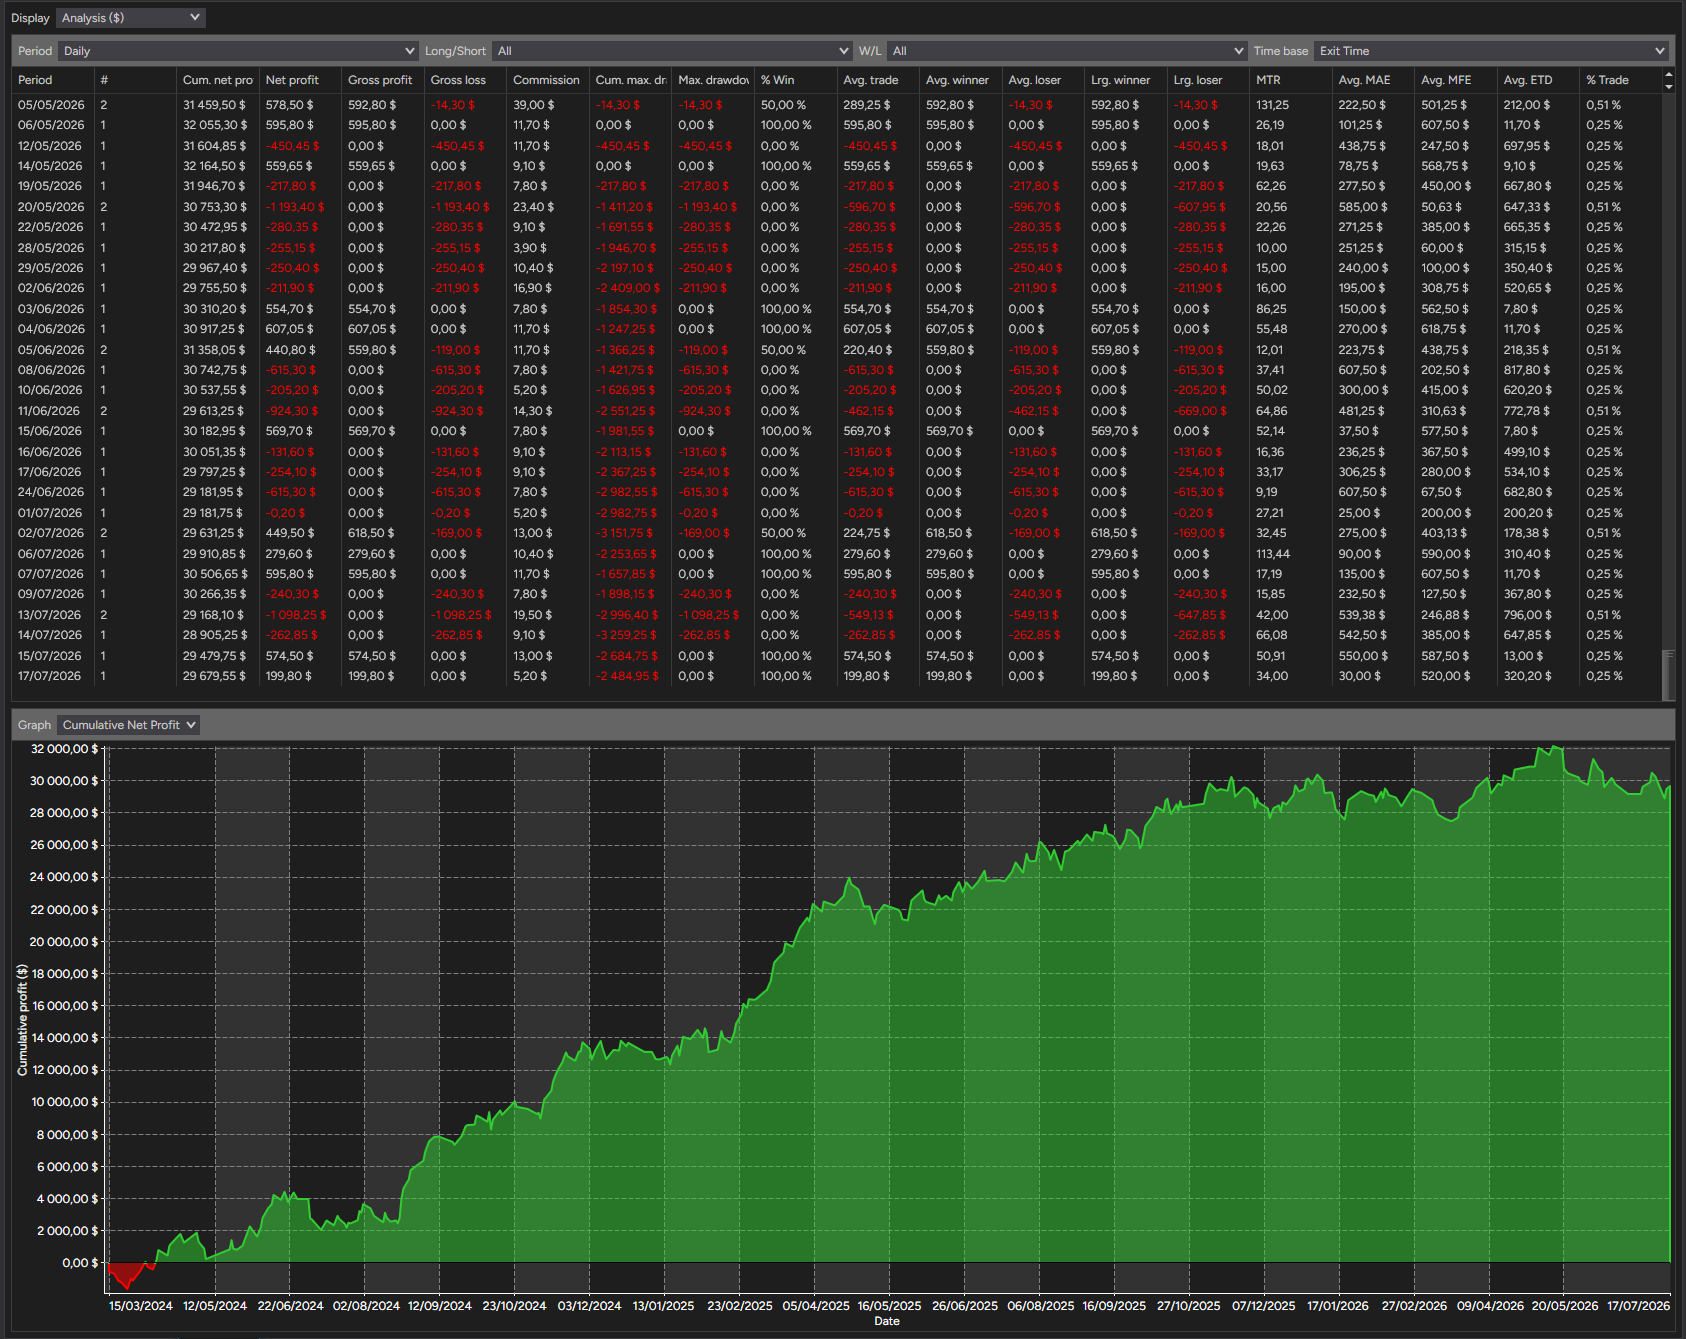This screenshot has width=1686, height=1339.
Task: Select the 08/06/2026 period row
Action: [x=836, y=370]
